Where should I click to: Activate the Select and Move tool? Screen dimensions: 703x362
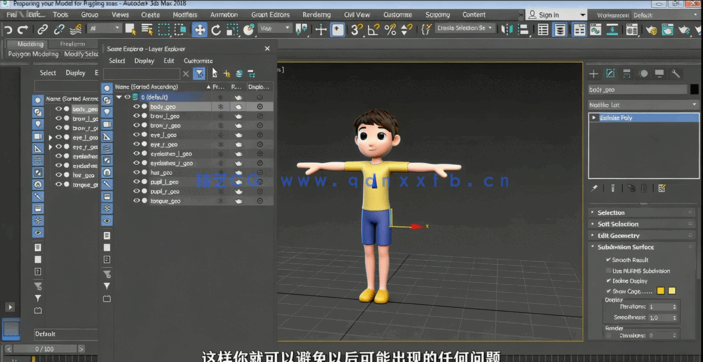click(200, 30)
